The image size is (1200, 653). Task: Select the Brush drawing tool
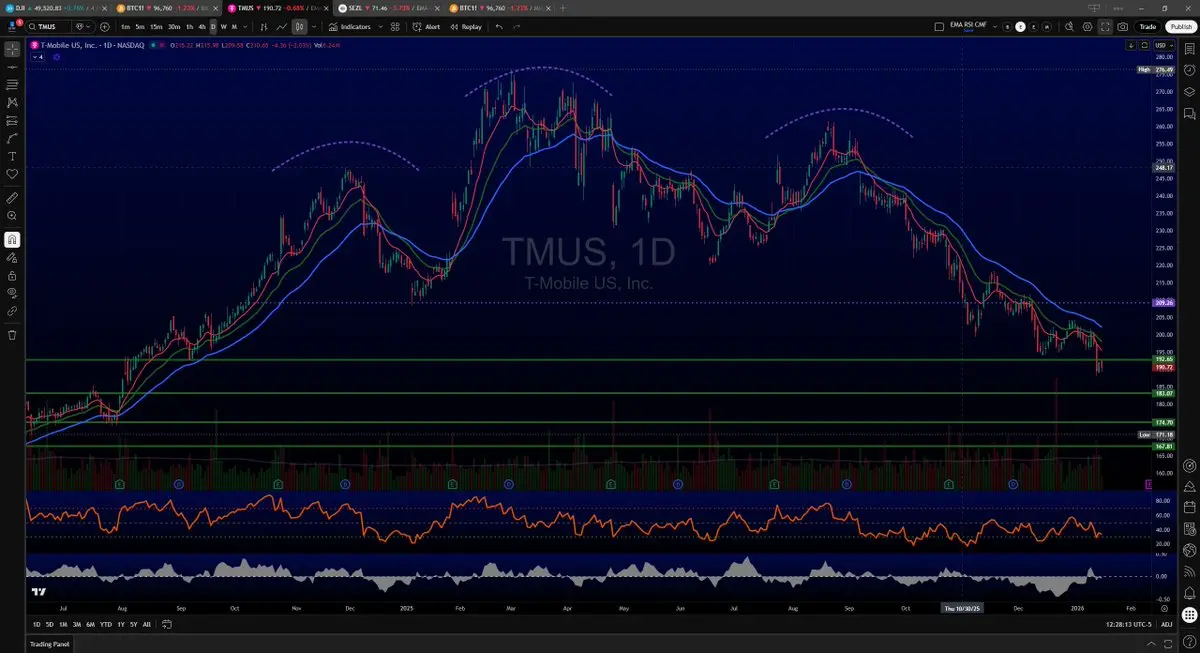pyautogui.click(x=12, y=138)
